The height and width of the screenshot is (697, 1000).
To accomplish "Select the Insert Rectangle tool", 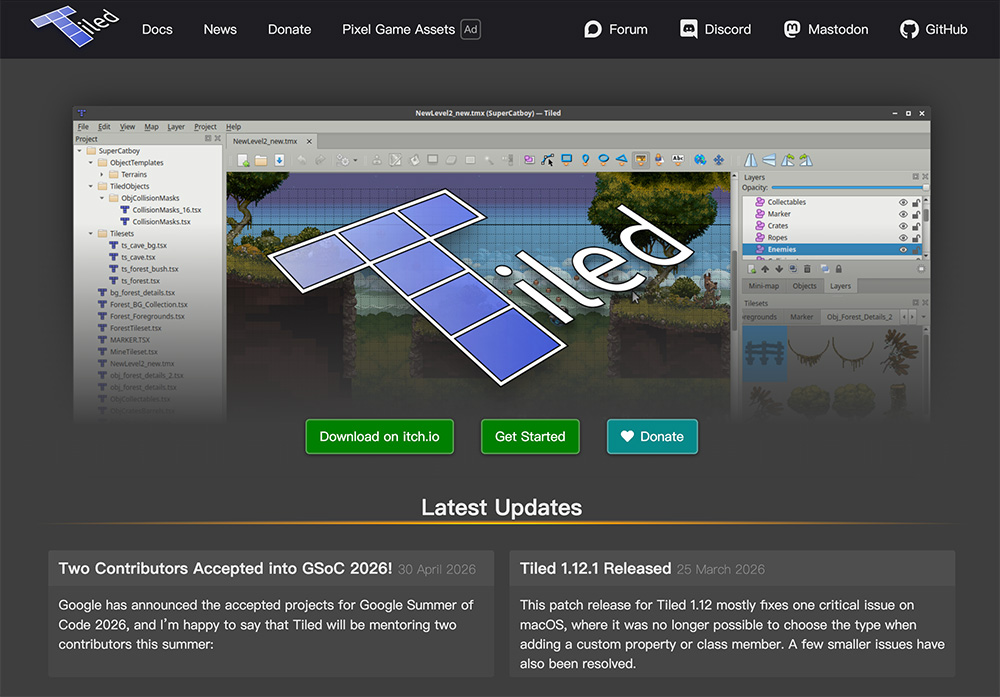I will coord(566,160).
